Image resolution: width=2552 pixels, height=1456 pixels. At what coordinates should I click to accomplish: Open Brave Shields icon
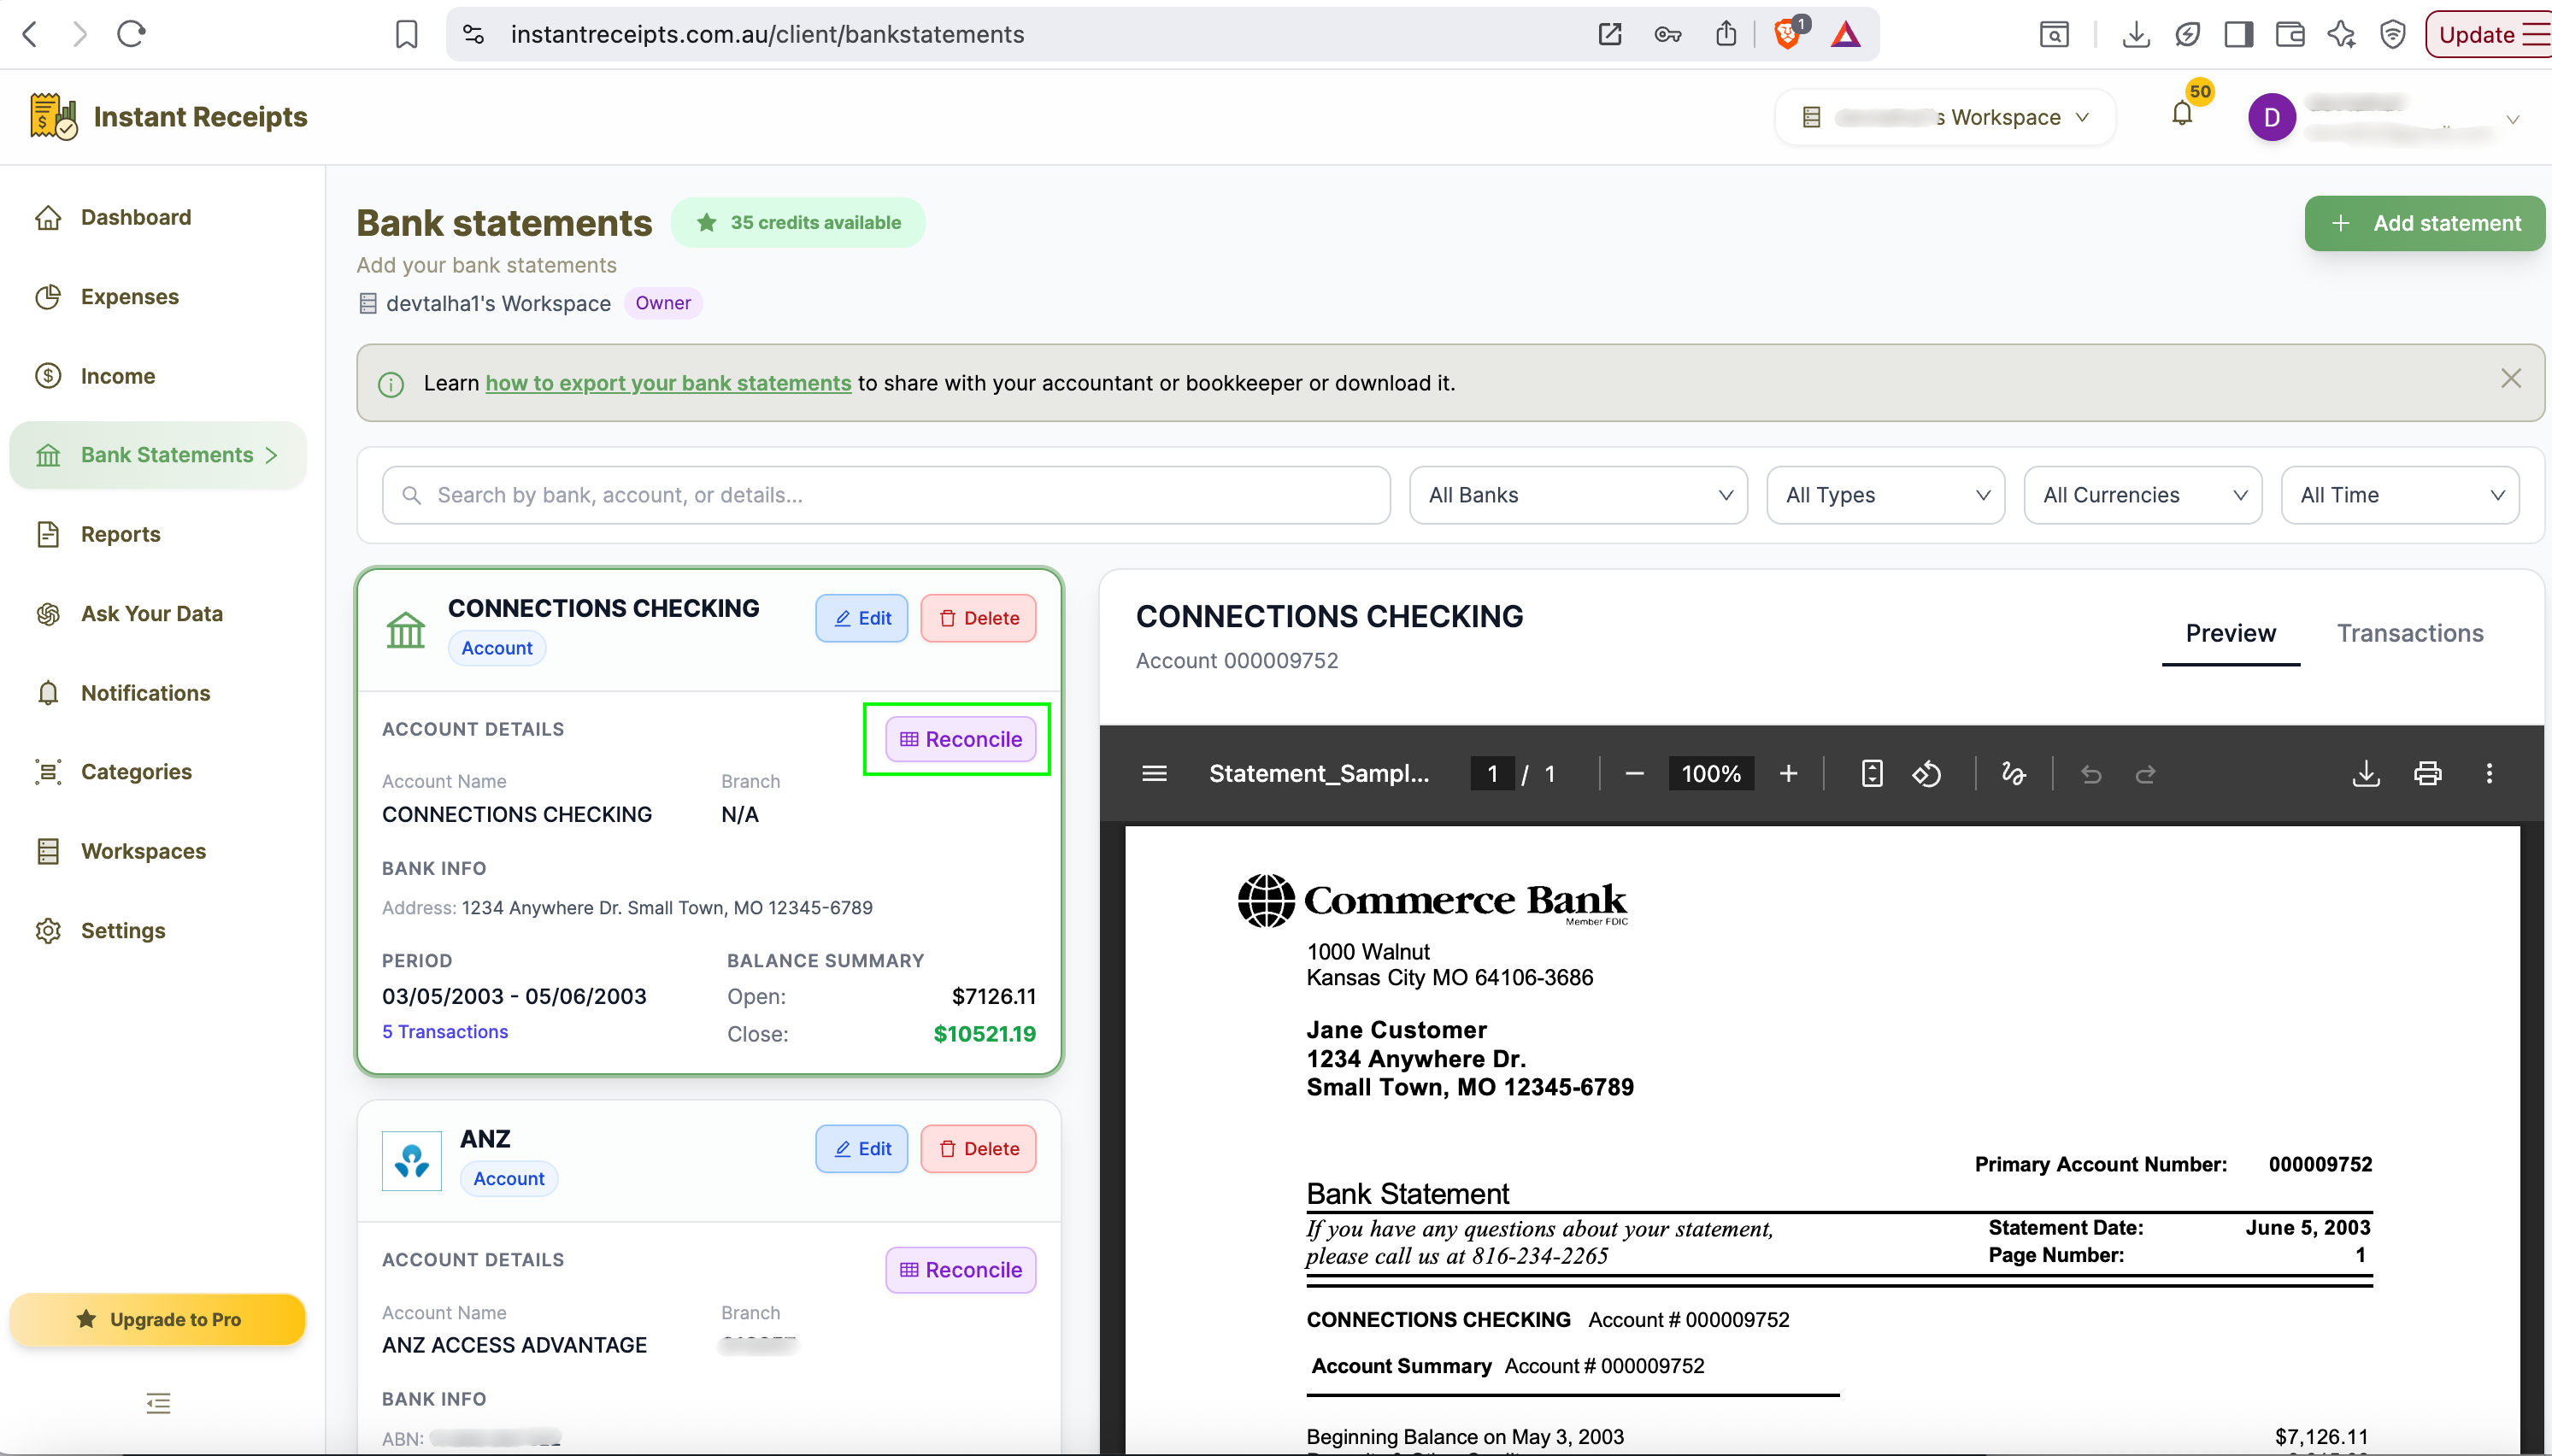[1788, 34]
